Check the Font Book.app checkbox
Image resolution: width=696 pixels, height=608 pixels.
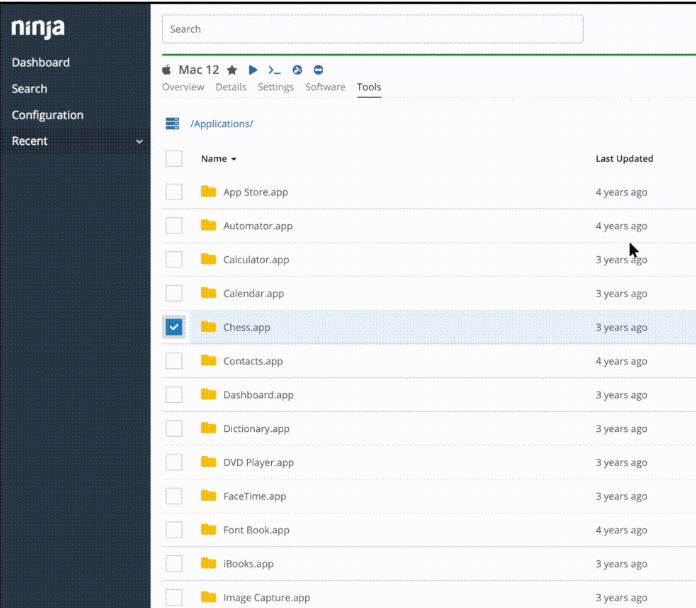(x=174, y=530)
